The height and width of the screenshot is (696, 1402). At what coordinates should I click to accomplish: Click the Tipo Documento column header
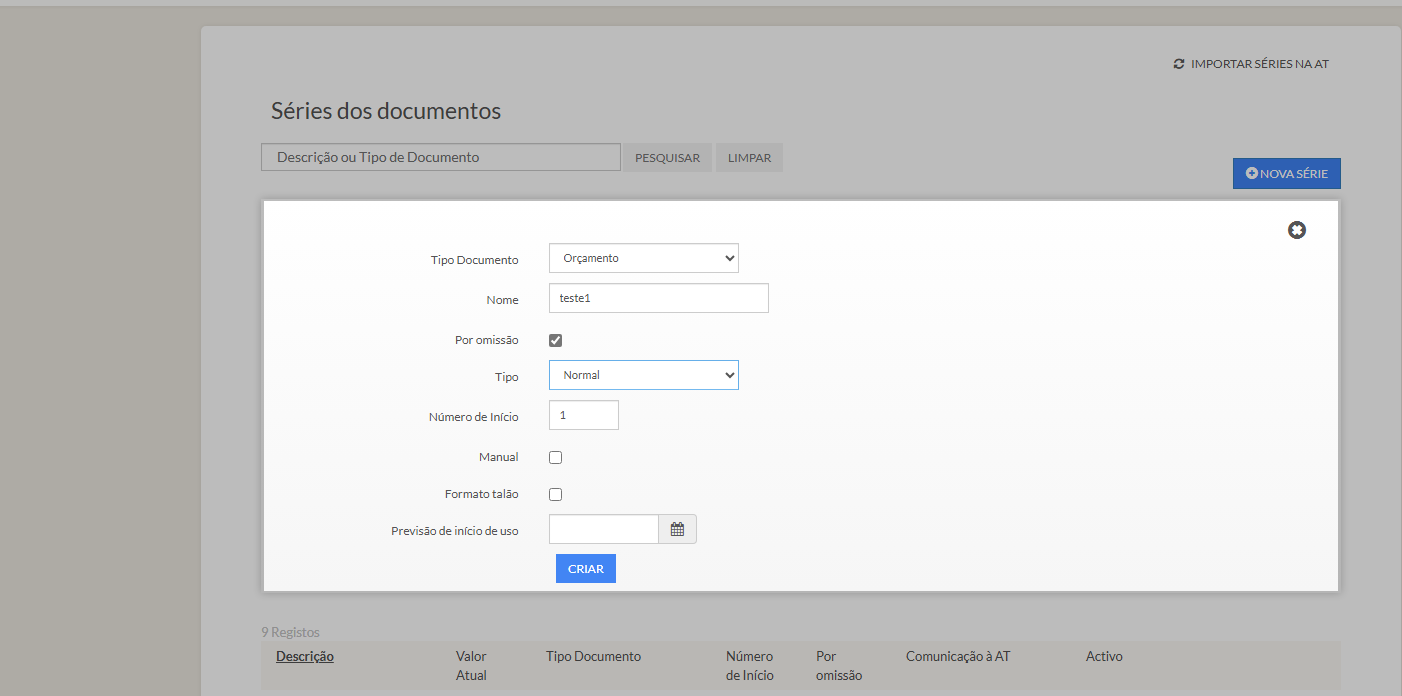[x=594, y=656]
